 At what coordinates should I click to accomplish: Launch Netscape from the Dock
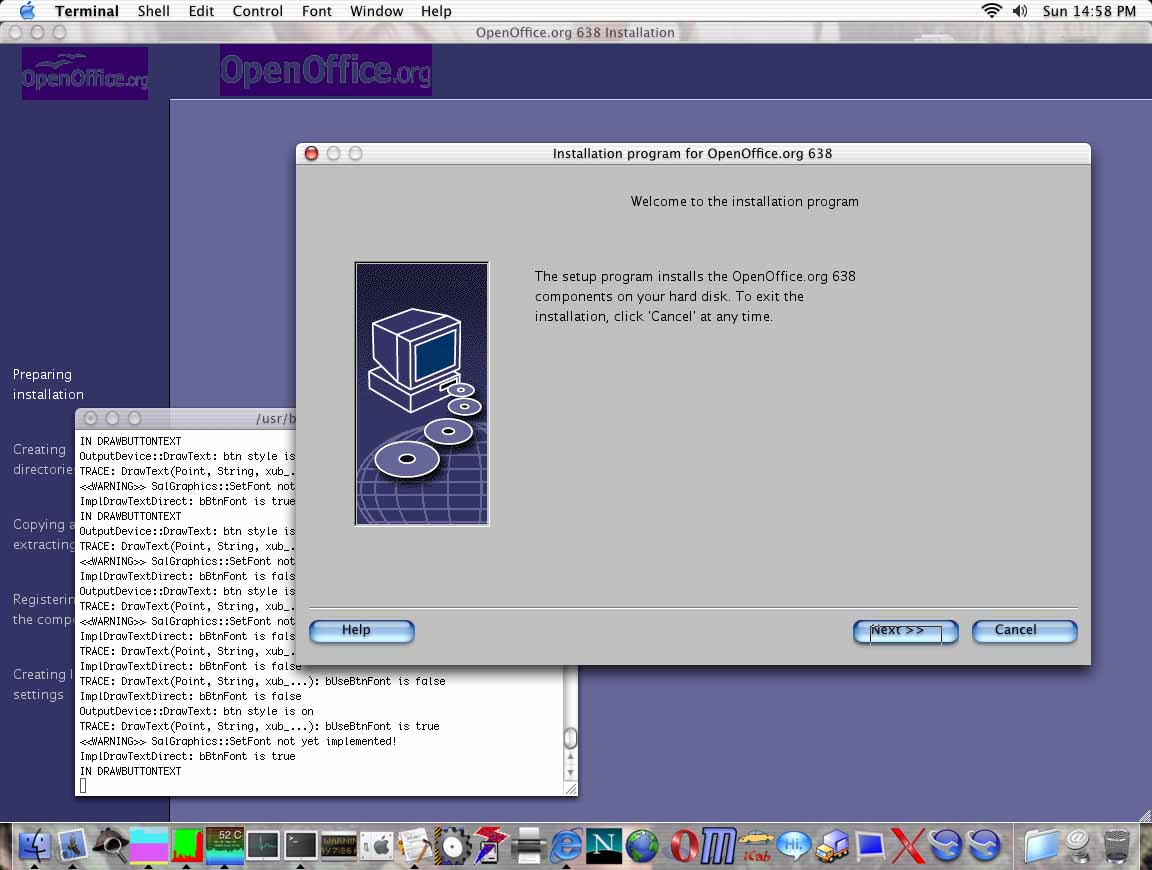click(x=604, y=845)
